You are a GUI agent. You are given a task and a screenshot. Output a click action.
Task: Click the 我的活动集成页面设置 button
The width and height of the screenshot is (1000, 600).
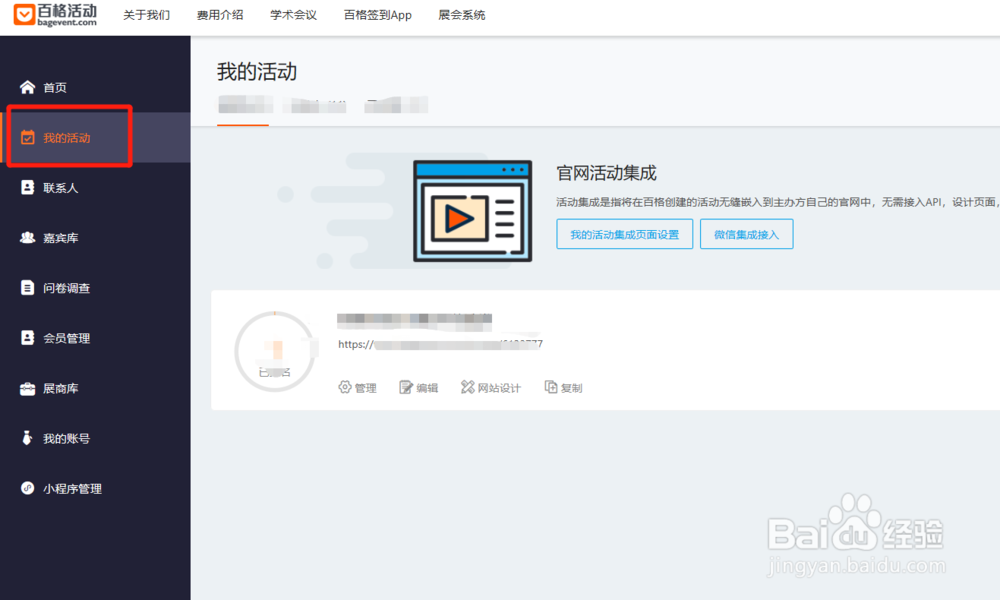(x=624, y=233)
